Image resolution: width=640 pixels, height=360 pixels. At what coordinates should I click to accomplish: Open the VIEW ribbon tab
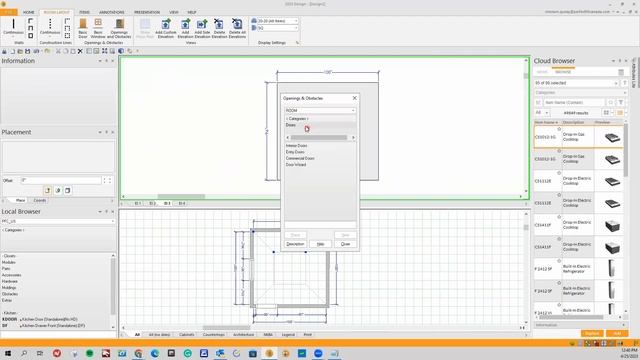click(174, 12)
